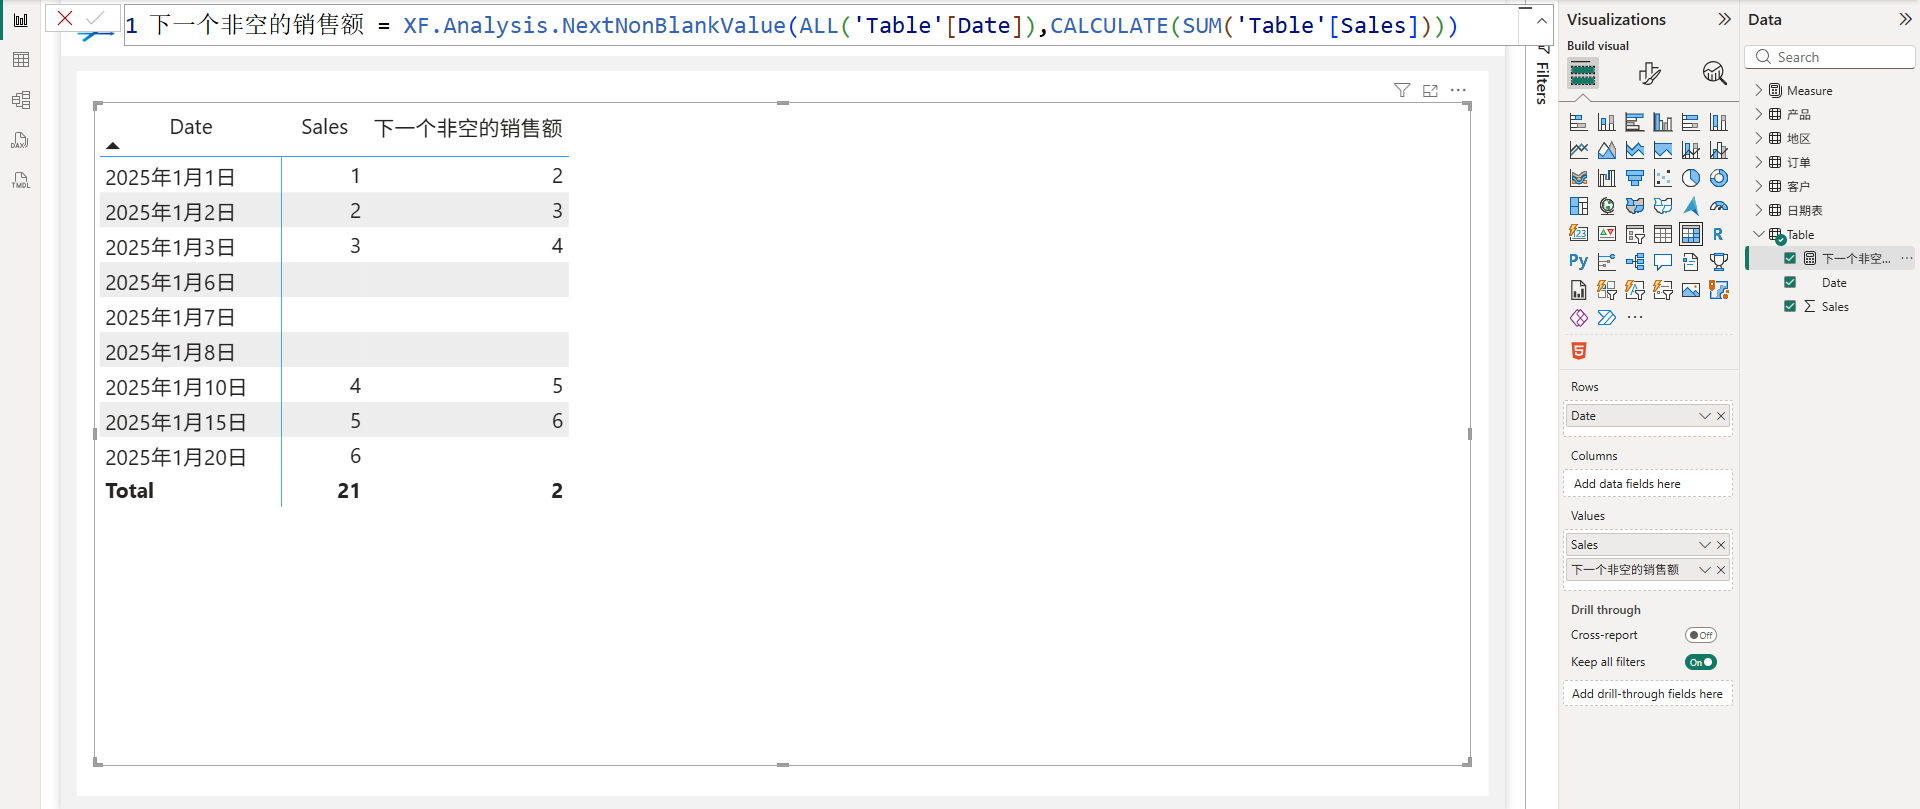Cancel the formula edit with X
The image size is (1920, 809).
[x=65, y=18]
